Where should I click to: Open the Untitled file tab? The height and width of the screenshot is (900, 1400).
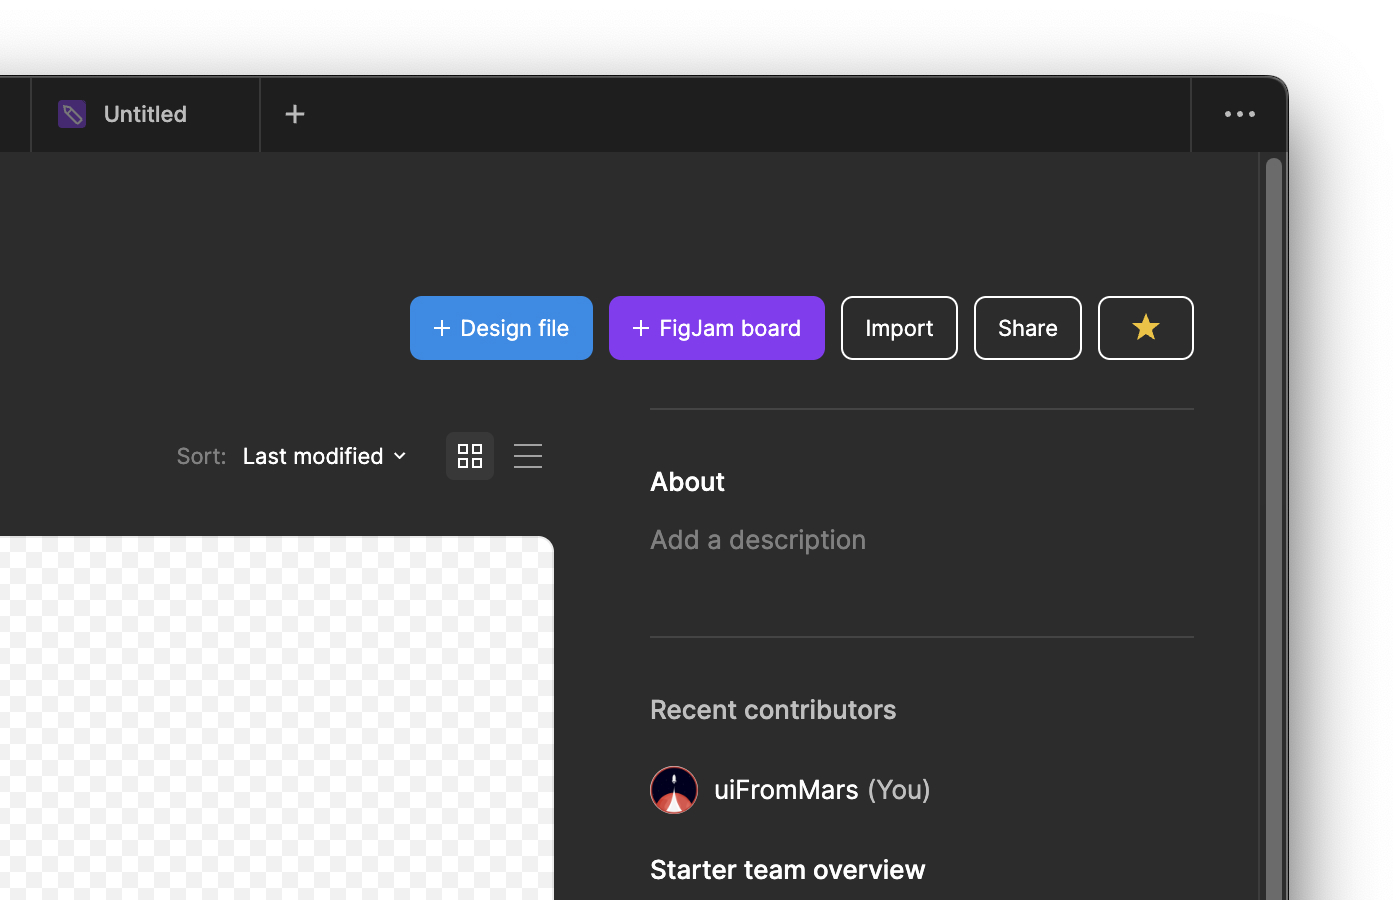point(145,114)
